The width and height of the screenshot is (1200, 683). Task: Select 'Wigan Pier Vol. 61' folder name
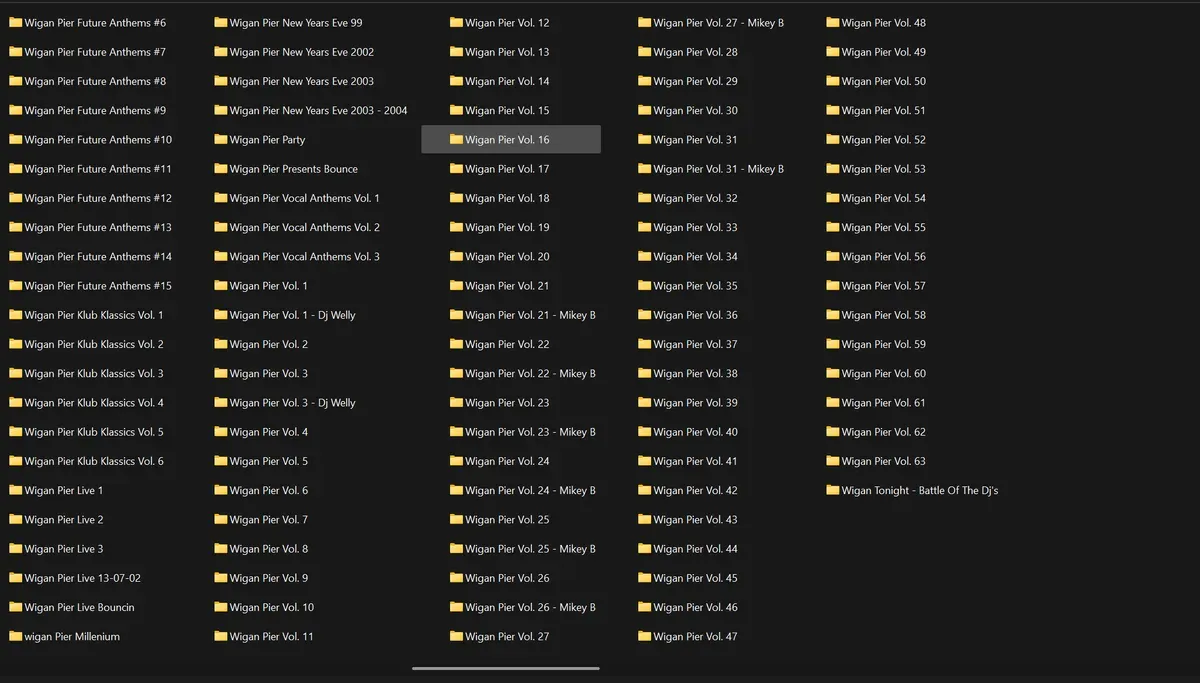click(884, 403)
